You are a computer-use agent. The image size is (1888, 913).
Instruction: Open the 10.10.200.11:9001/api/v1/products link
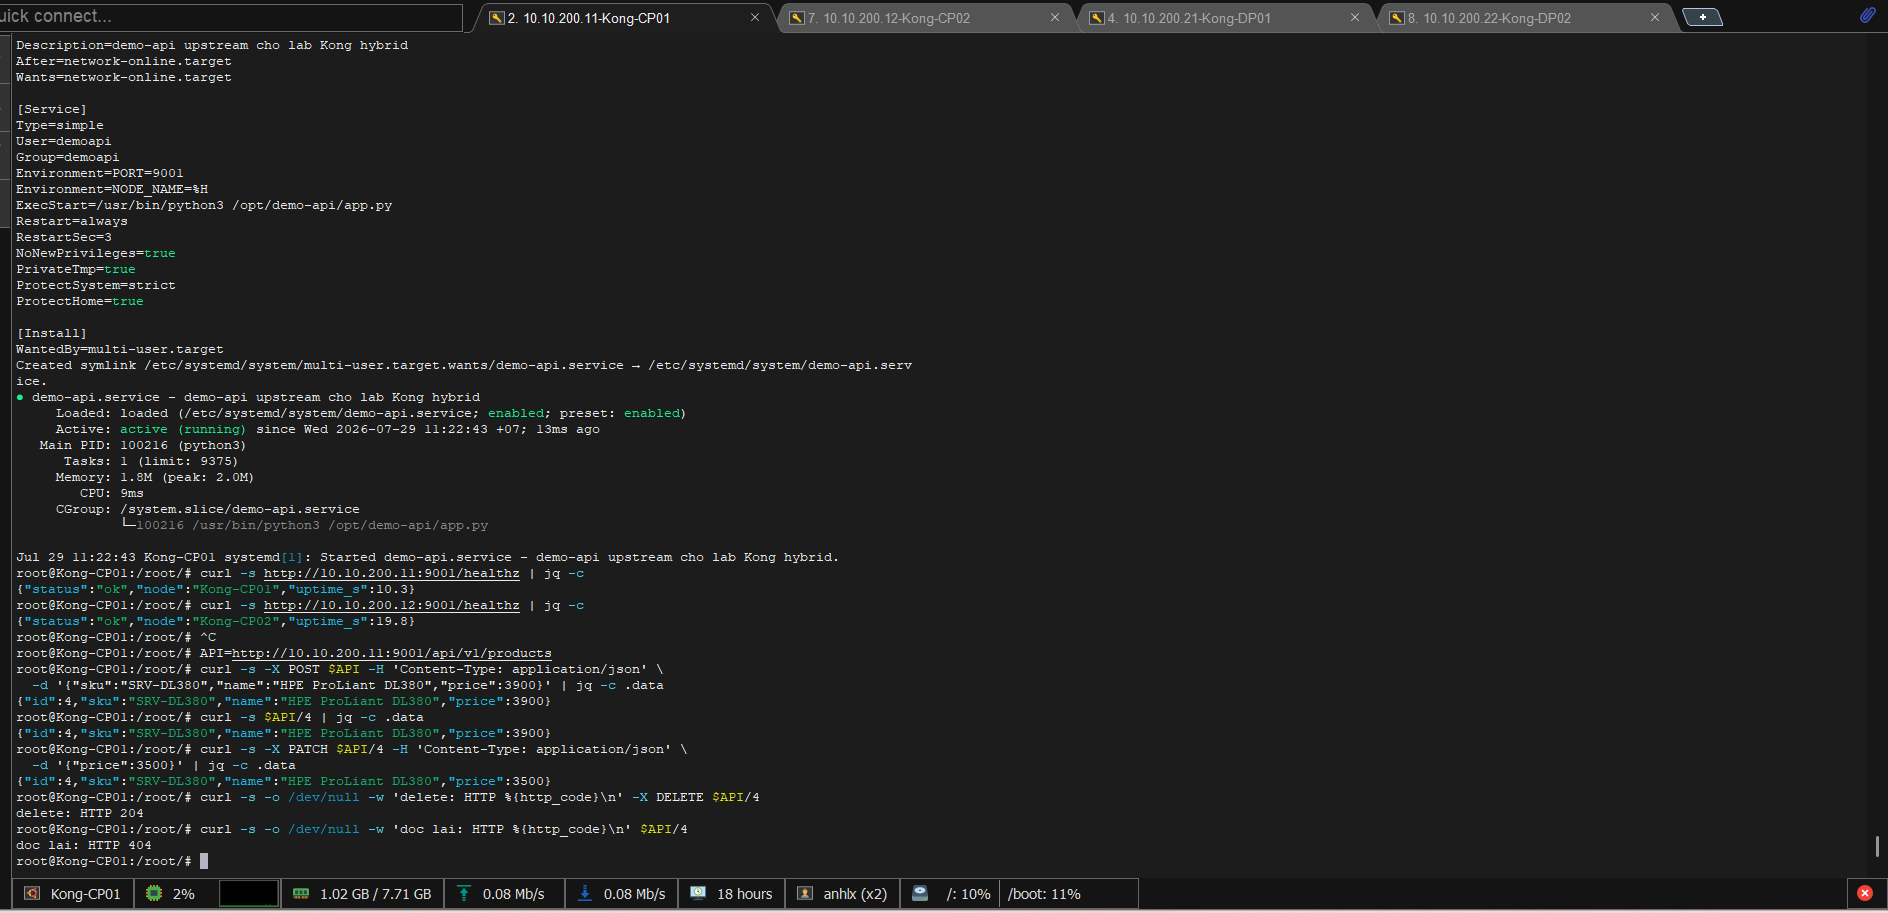pyautogui.click(x=392, y=653)
